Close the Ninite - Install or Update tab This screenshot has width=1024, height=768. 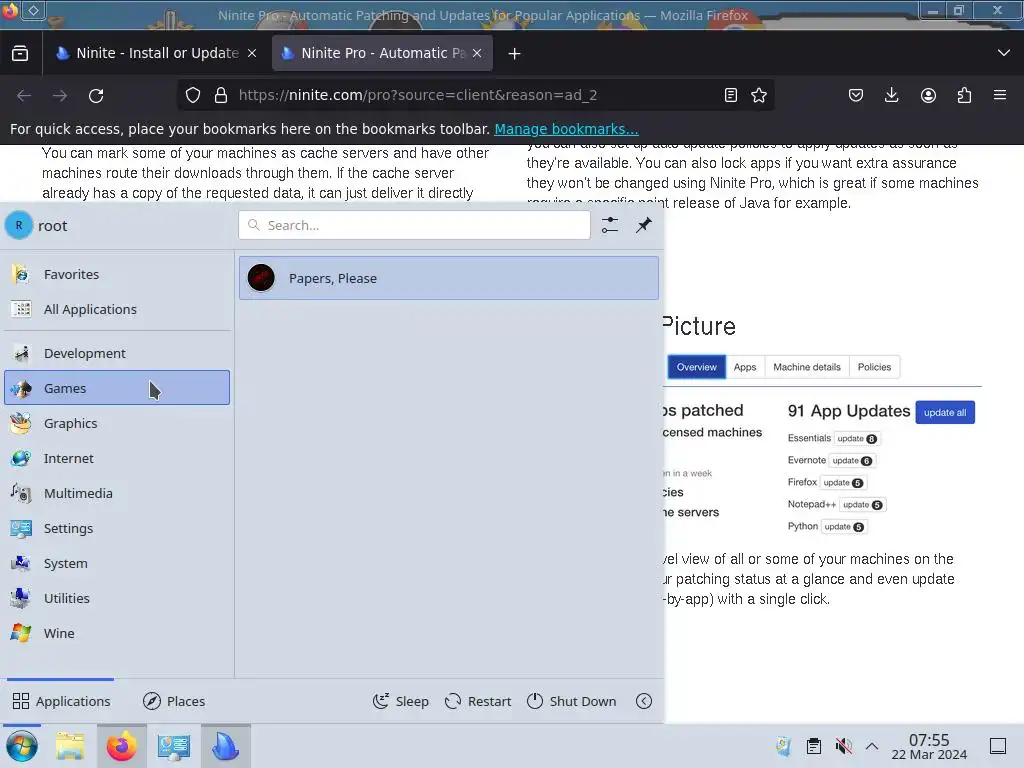tap(252, 54)
